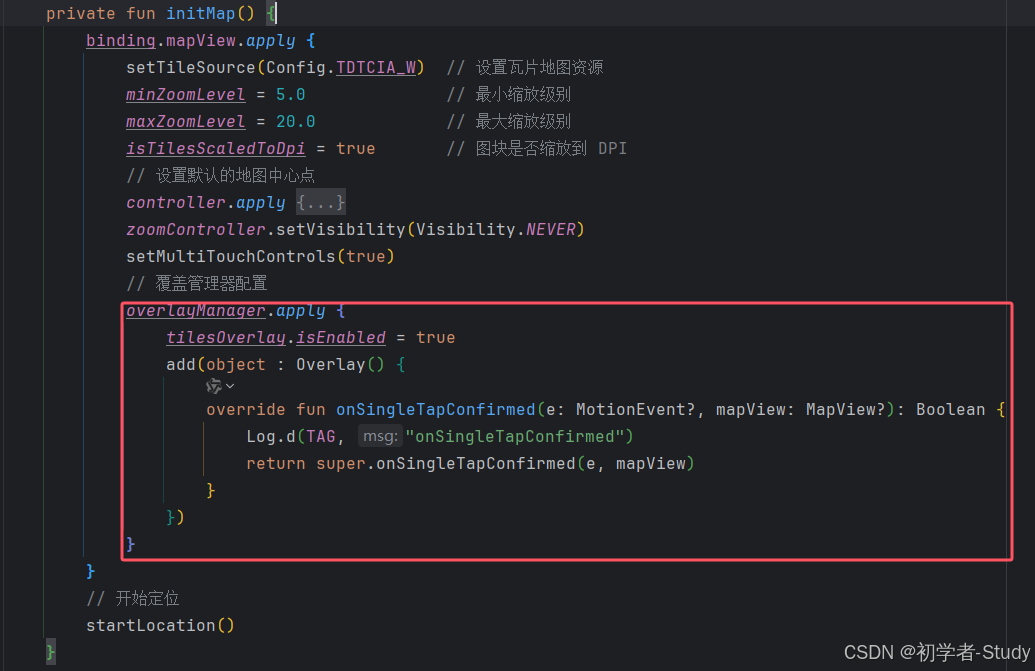
Task: Click the onSingleTapConfirmed override function name
Action: click(x=436, y=409)
